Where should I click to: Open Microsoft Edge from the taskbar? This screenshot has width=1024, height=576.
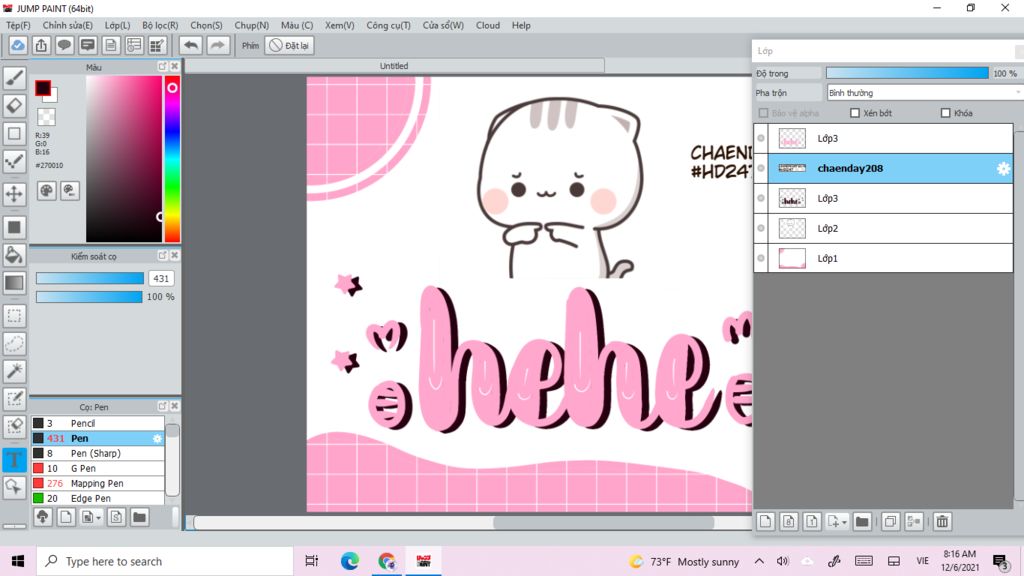(349, 561)
